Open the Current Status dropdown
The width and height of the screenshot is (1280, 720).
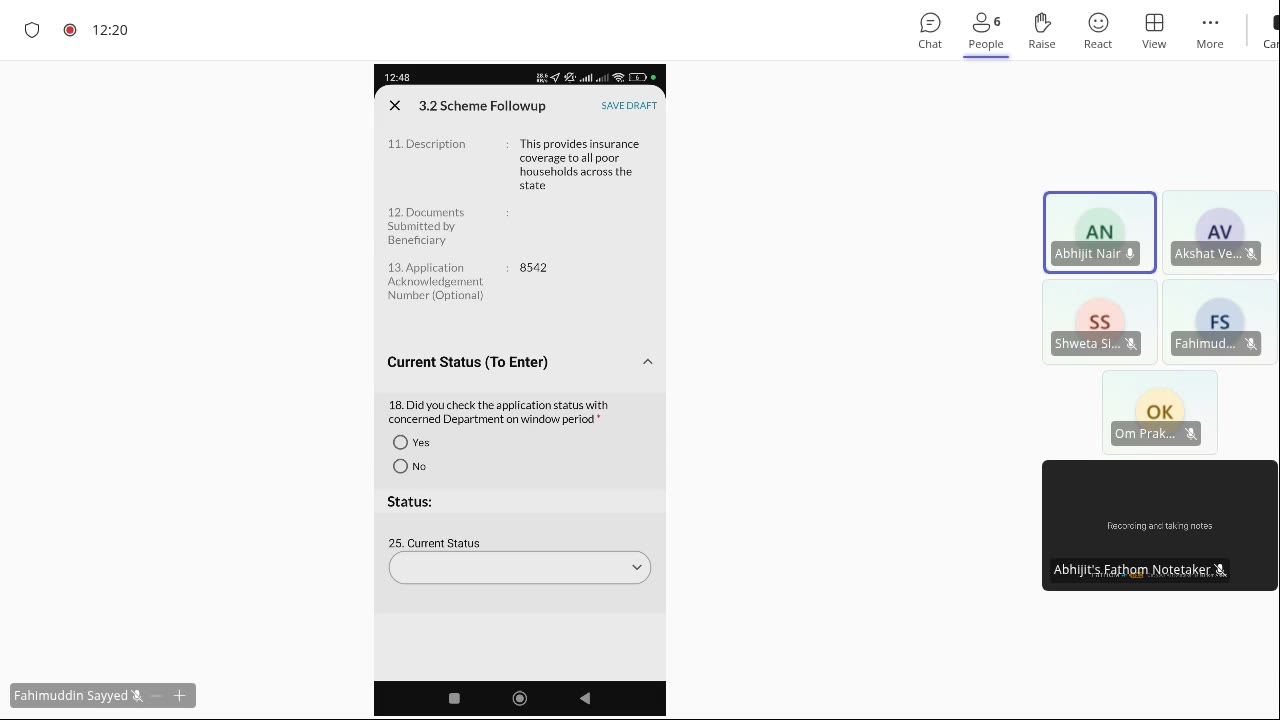tap(520, 567)
